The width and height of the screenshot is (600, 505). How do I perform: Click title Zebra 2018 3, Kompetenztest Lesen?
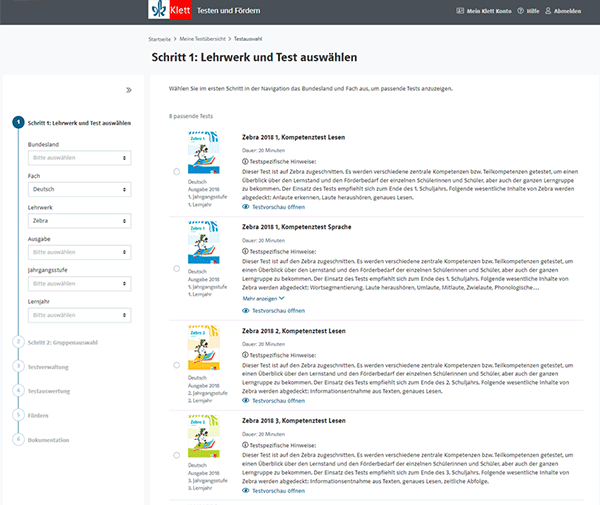(293, 420)
